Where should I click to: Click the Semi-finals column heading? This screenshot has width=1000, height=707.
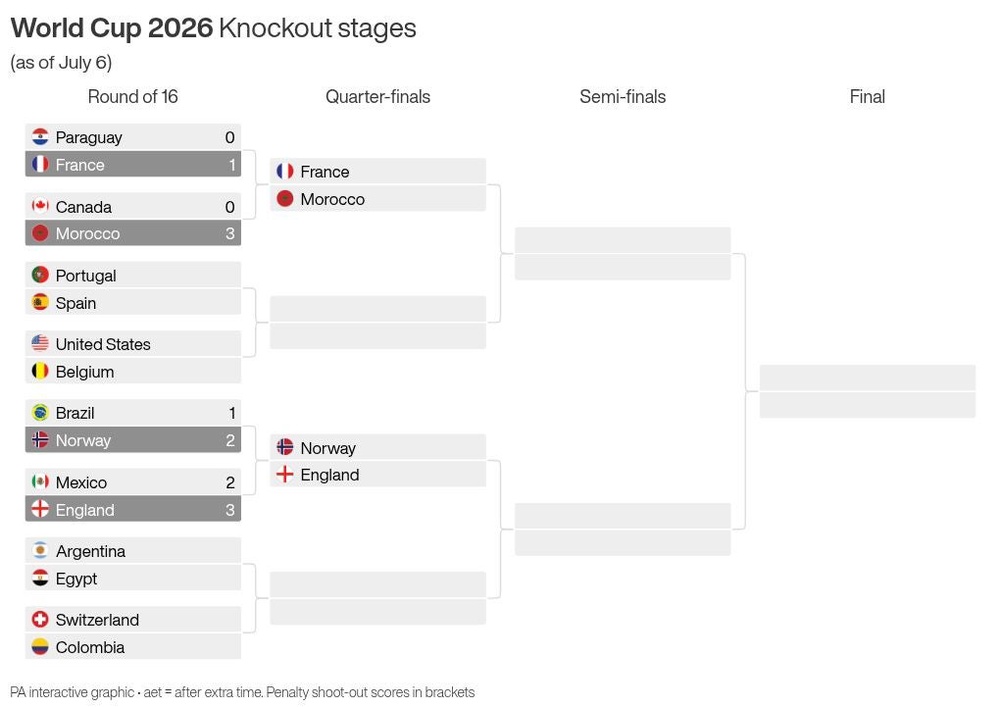[x=622, y=96]
